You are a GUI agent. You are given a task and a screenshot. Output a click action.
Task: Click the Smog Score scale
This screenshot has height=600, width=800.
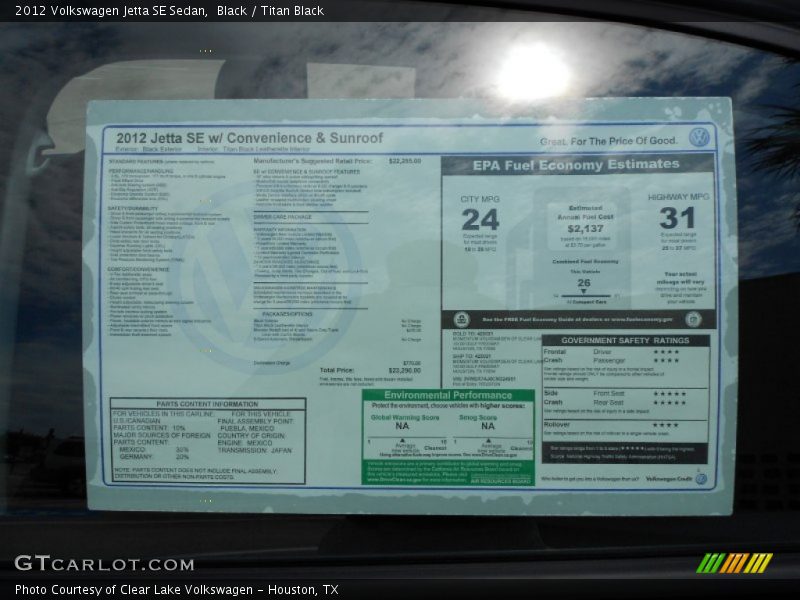(x=493, y=441)
